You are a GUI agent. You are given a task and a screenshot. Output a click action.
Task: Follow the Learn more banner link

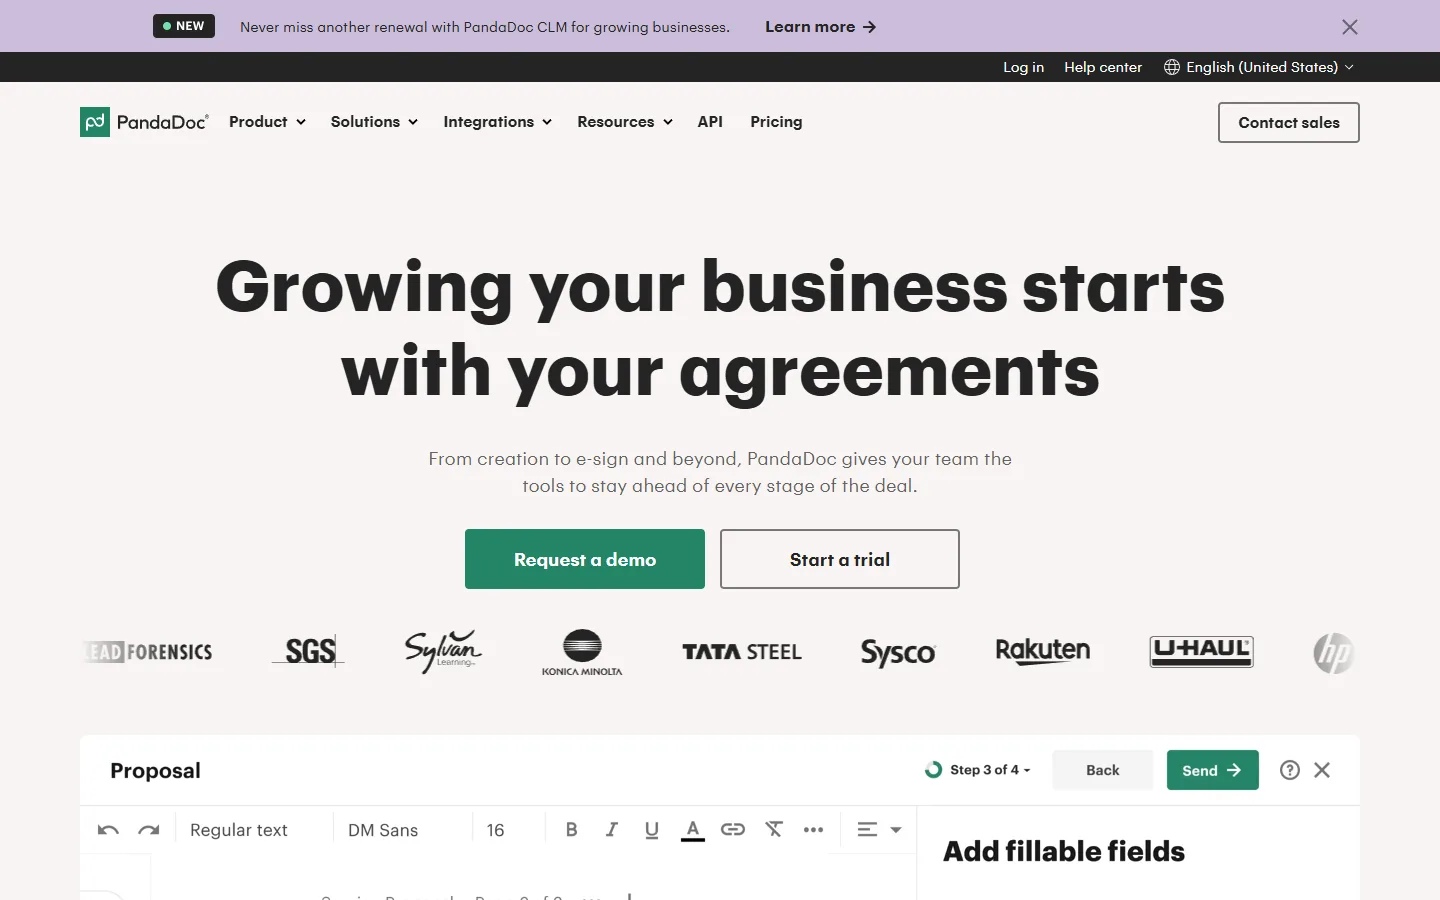[820, 27]
